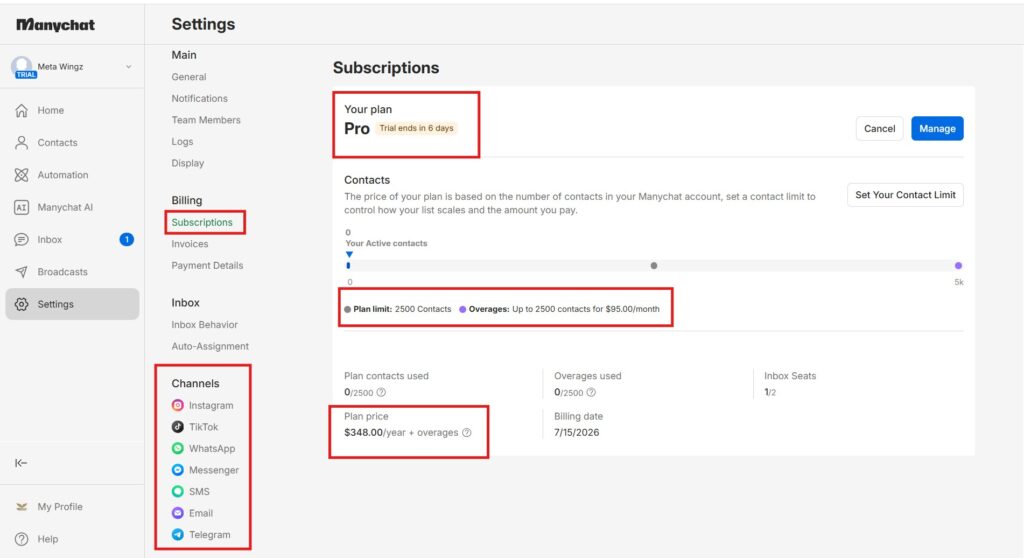Click the gray plan limit marker on slider

[654, 266]
